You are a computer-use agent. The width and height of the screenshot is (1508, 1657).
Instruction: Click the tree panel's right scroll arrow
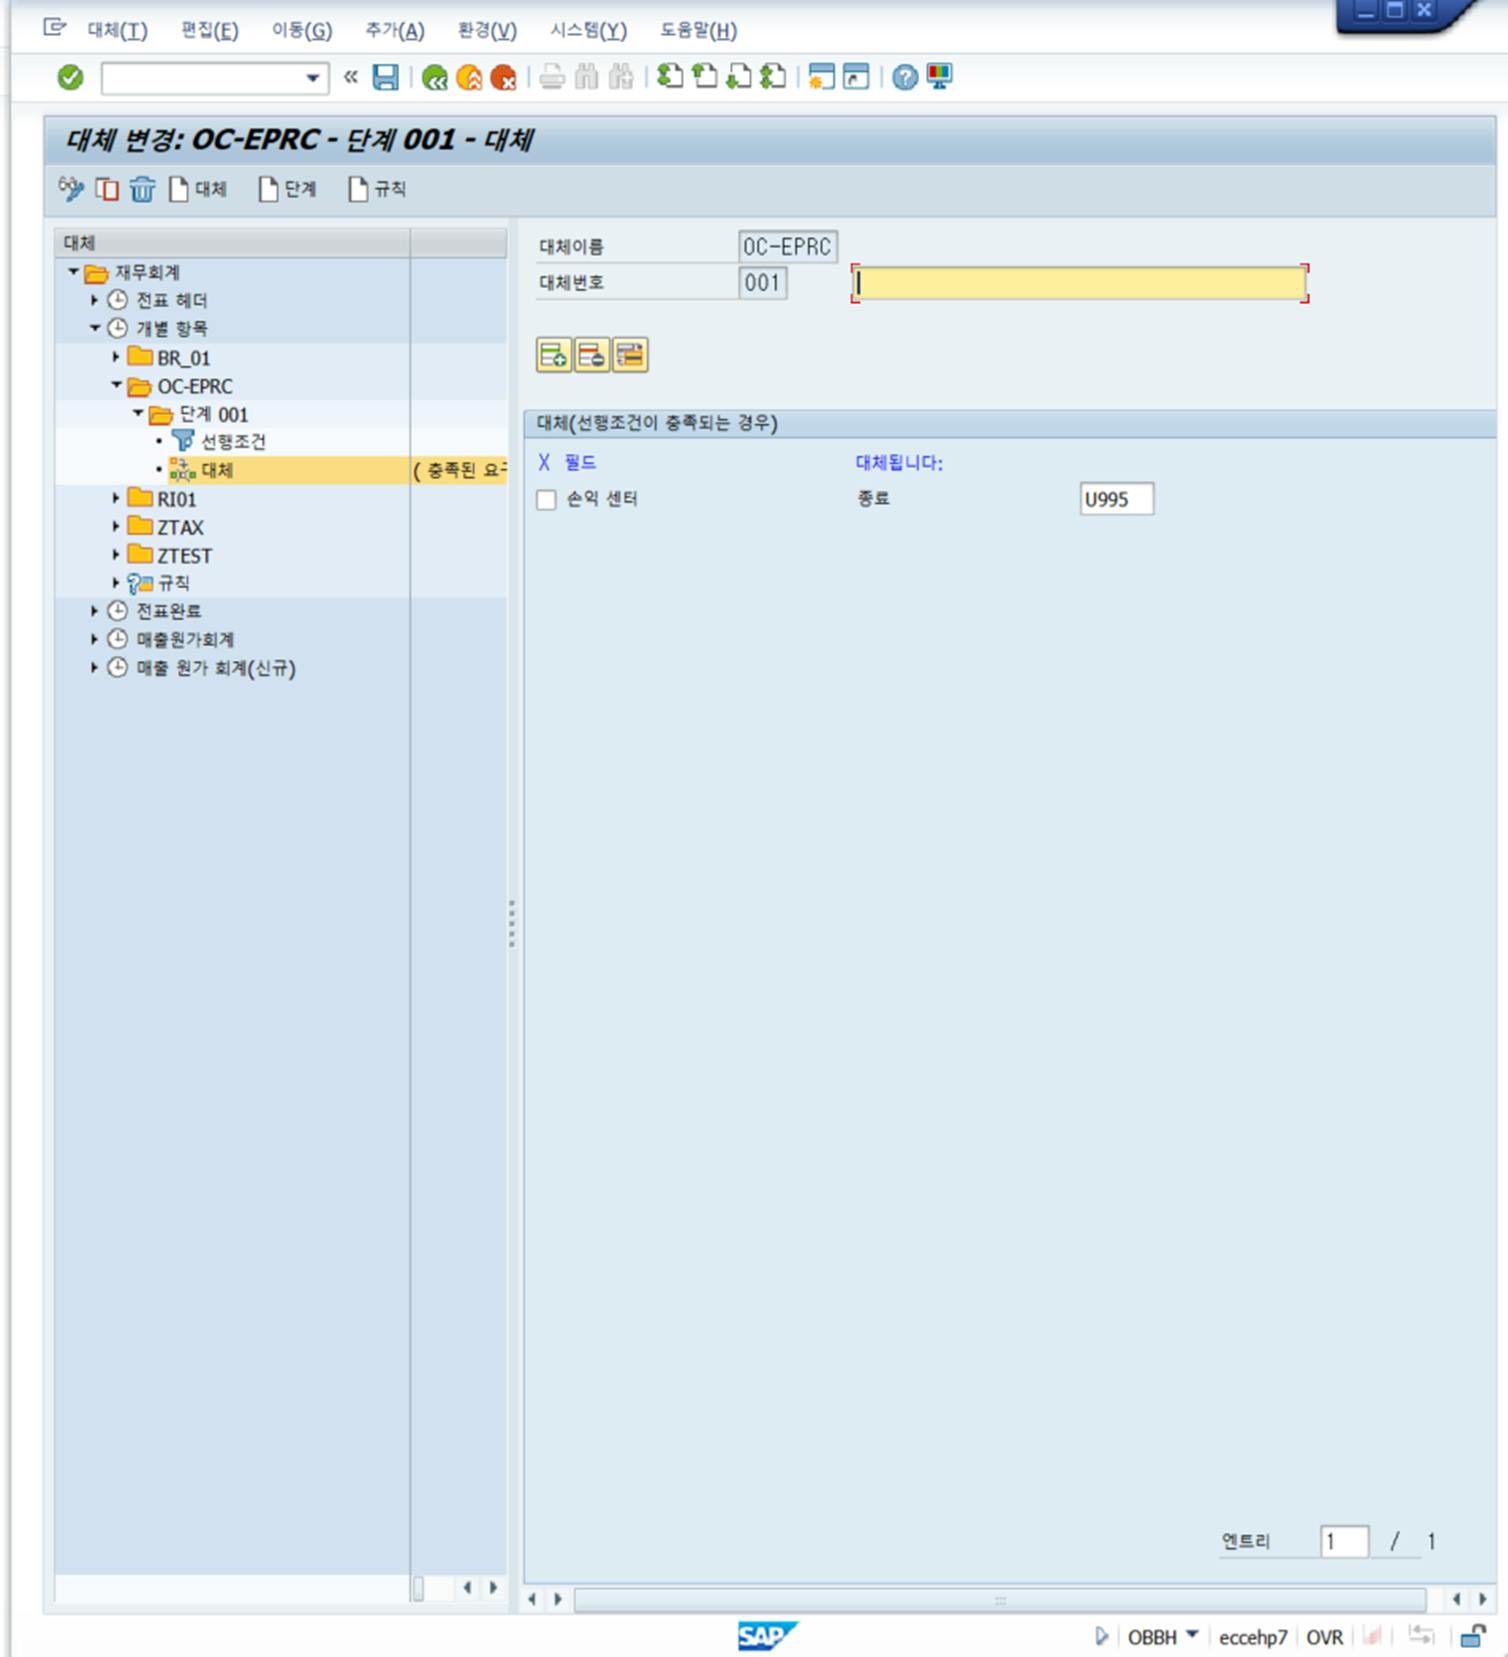pyautogui.click(x=493, y=1587)
